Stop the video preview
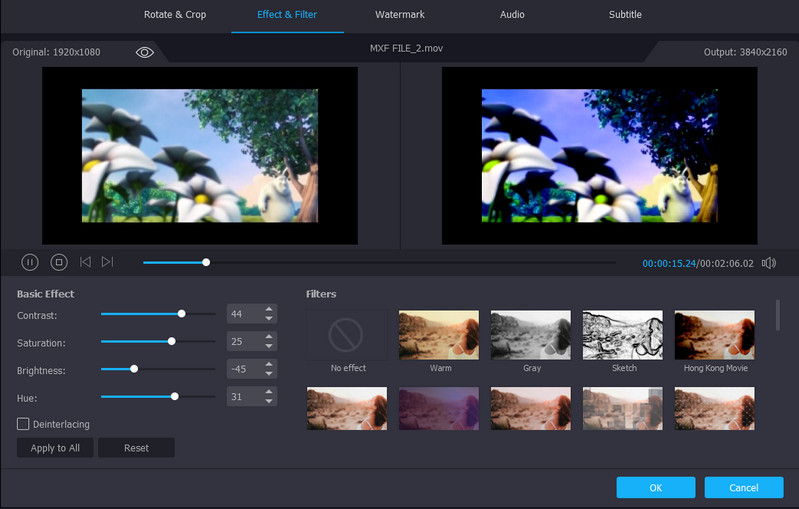This screenshot has height=509, width=799. pyautogui.click(x=59, y=262)
